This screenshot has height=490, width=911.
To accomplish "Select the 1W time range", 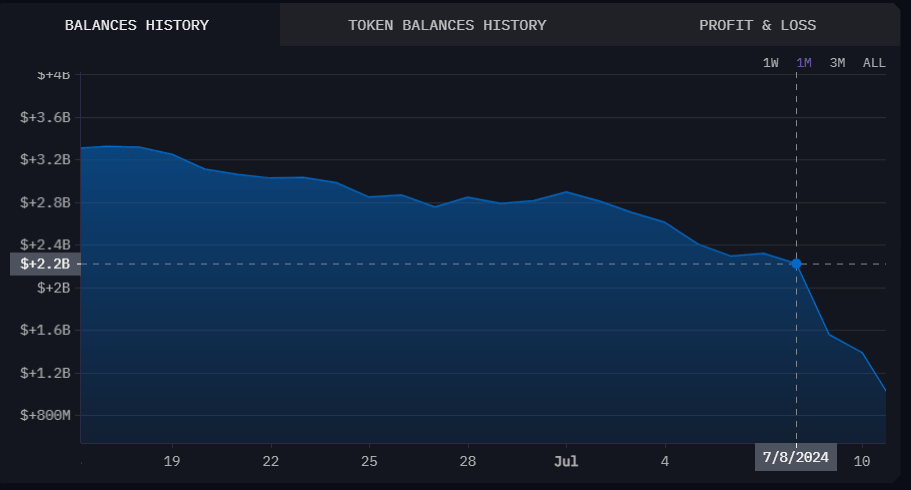I will point(770,63).
